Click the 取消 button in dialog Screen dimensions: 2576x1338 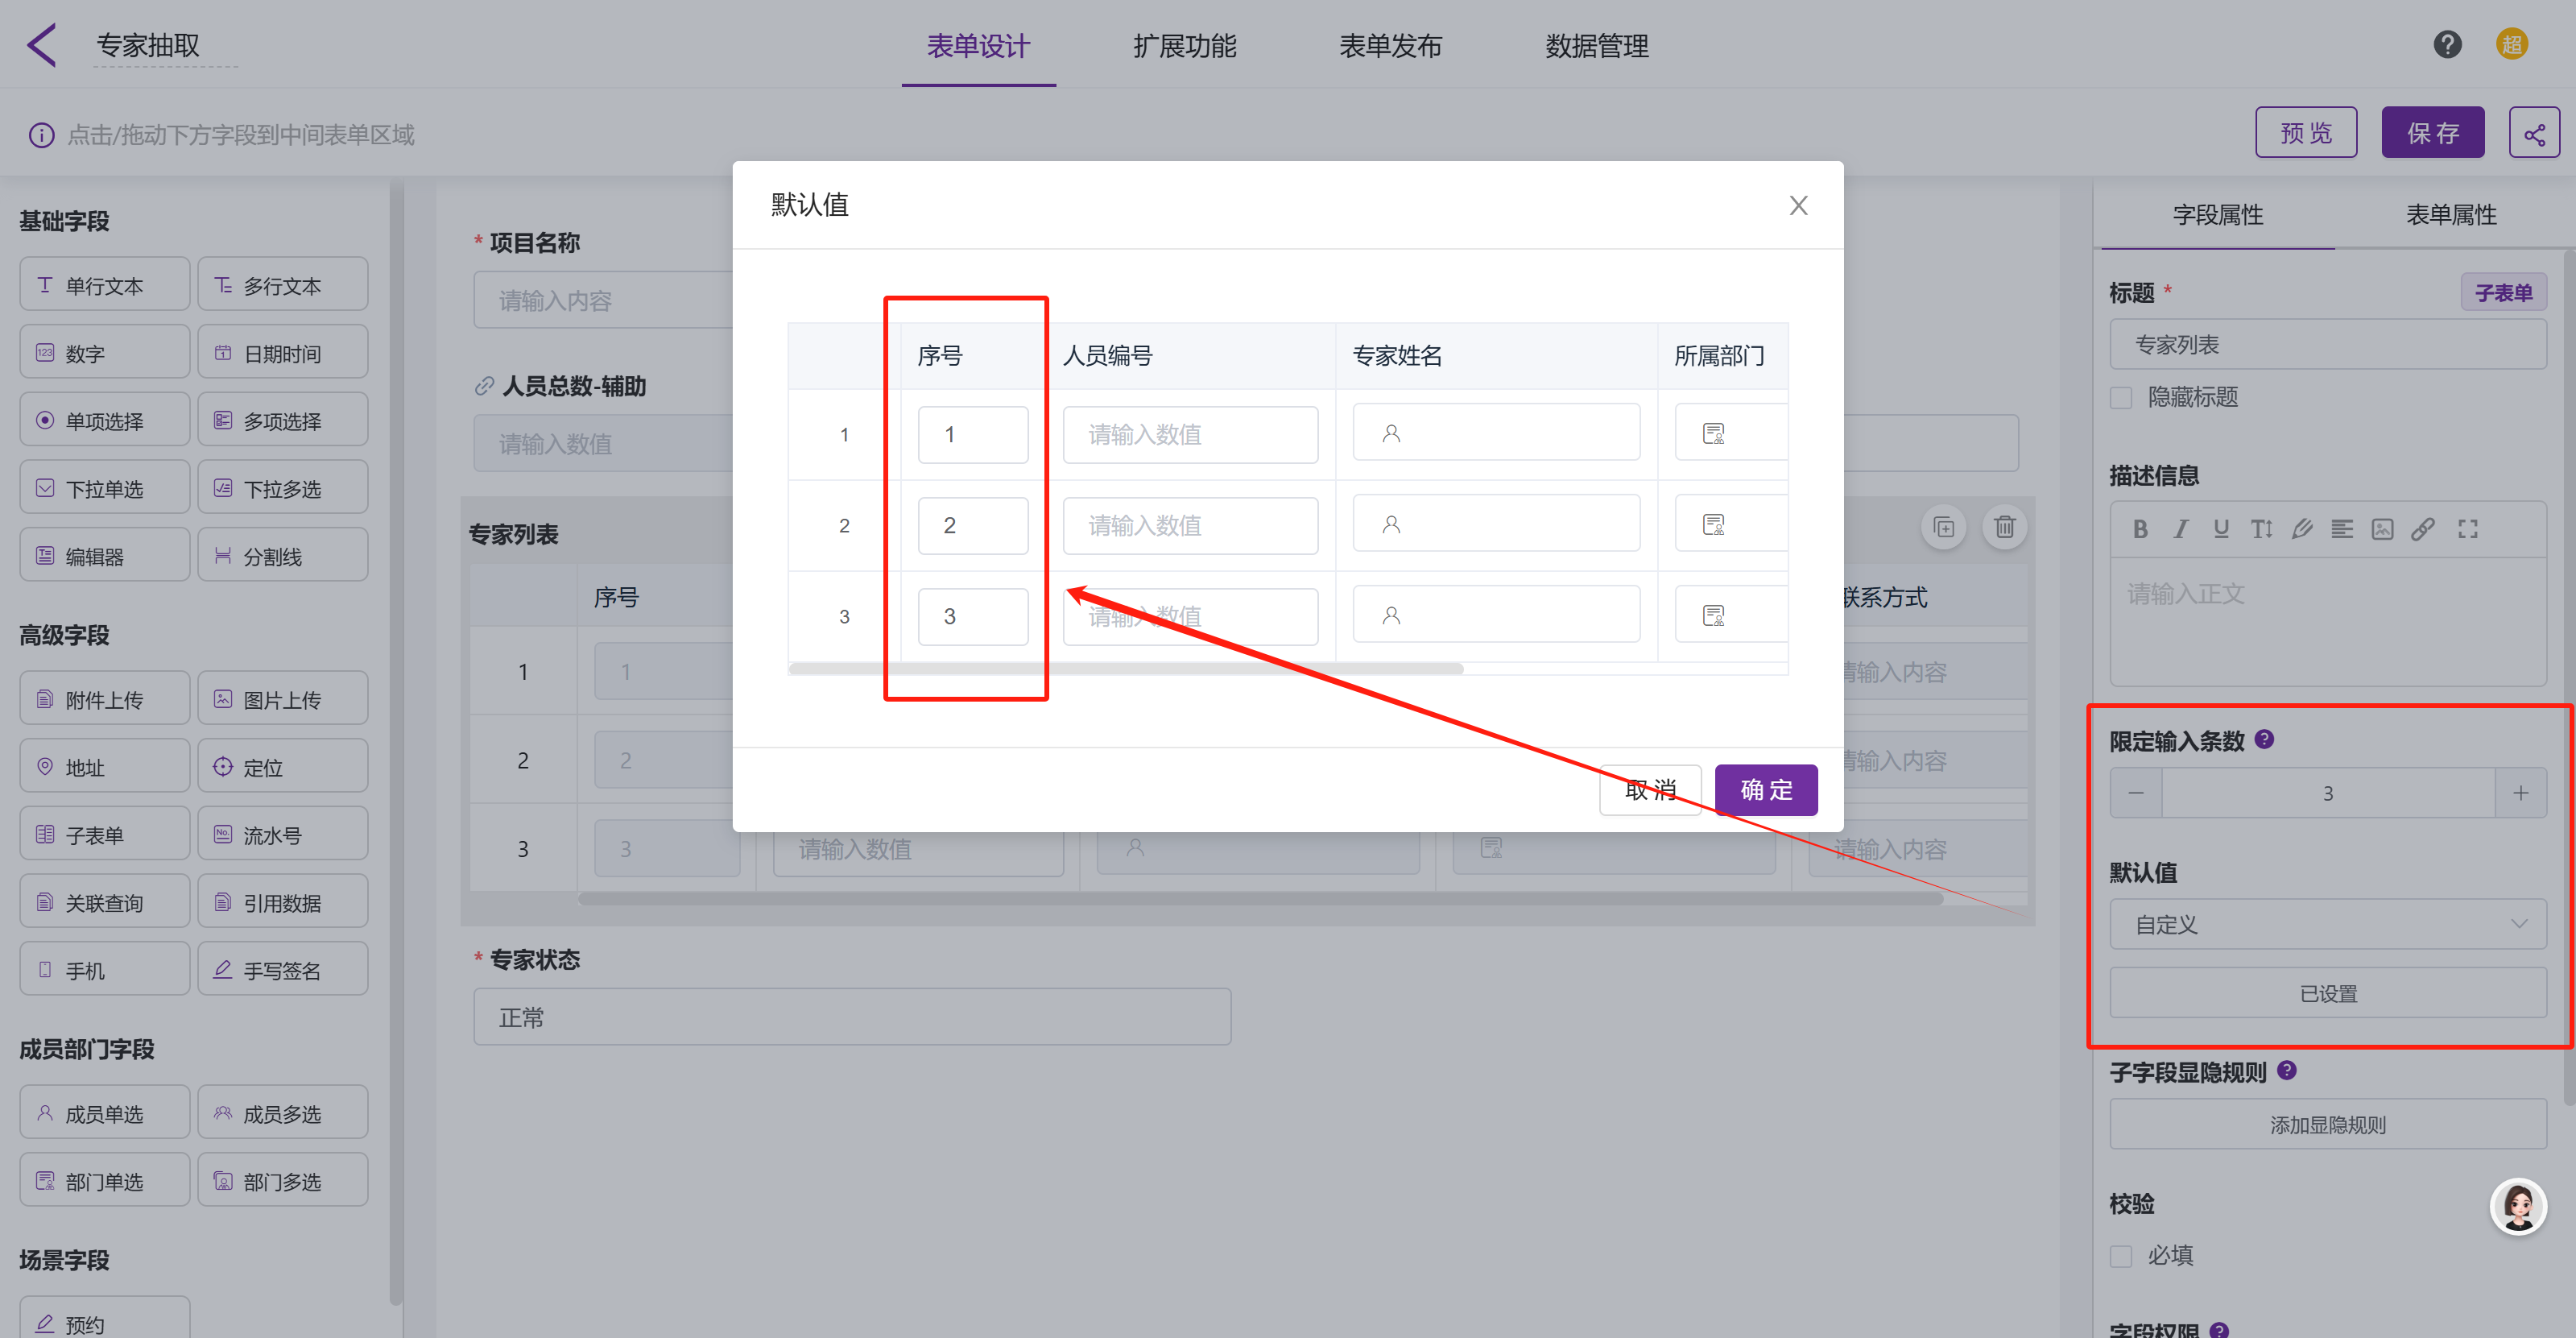1650,790
